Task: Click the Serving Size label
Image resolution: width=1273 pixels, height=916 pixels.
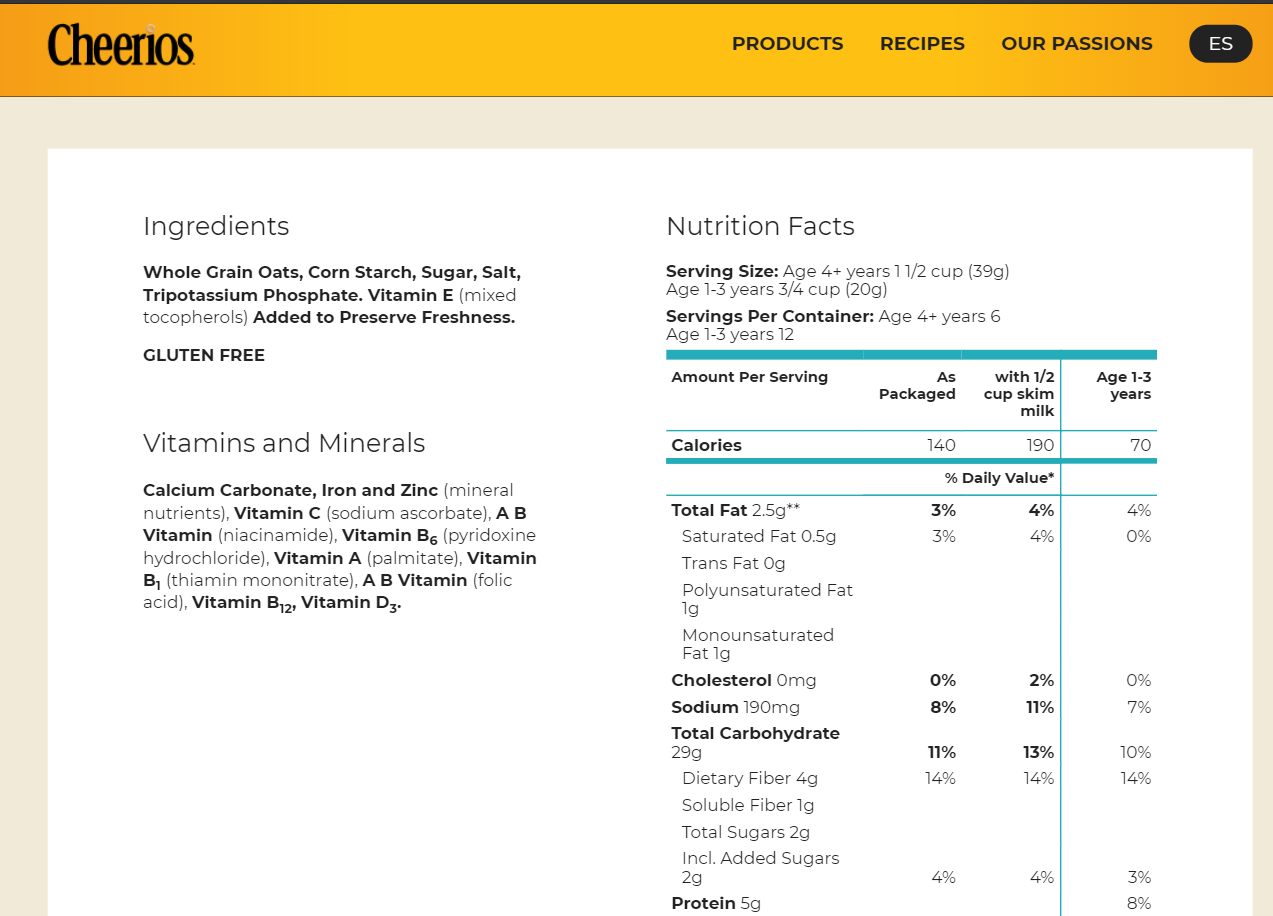Action: [722, 271]
